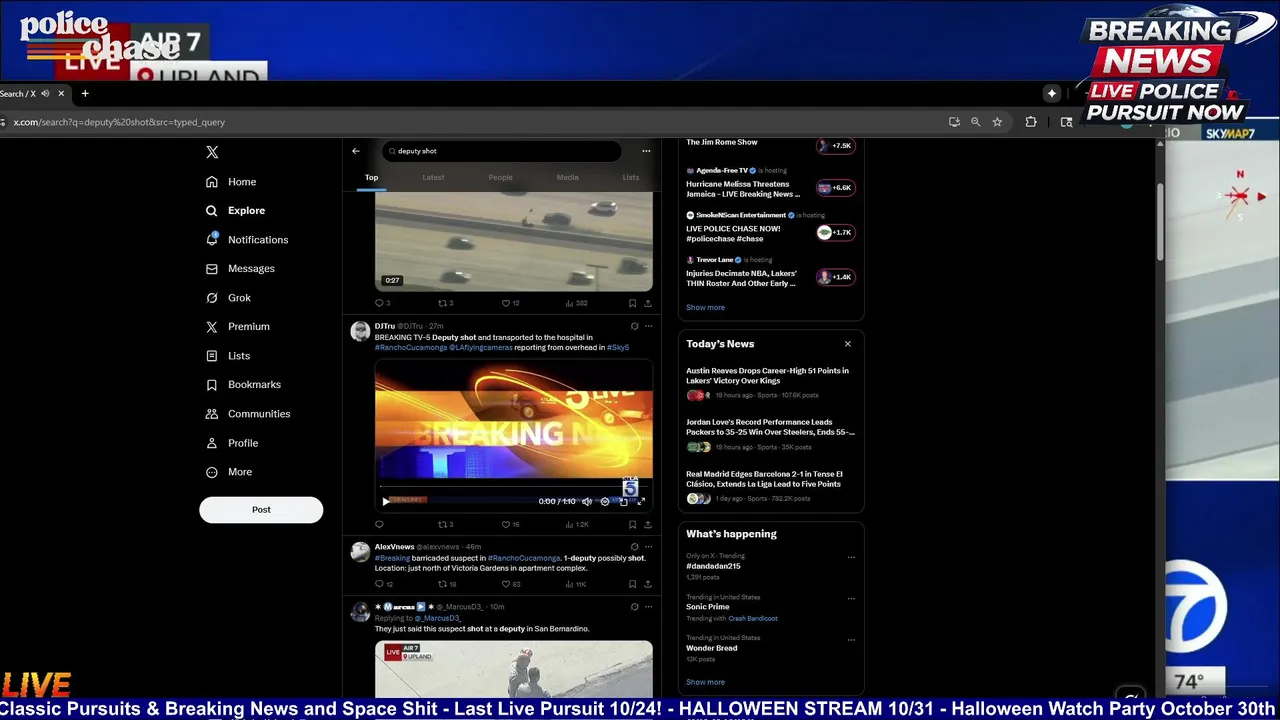Open analytics showing 382 views

click(x=576, y=303)
